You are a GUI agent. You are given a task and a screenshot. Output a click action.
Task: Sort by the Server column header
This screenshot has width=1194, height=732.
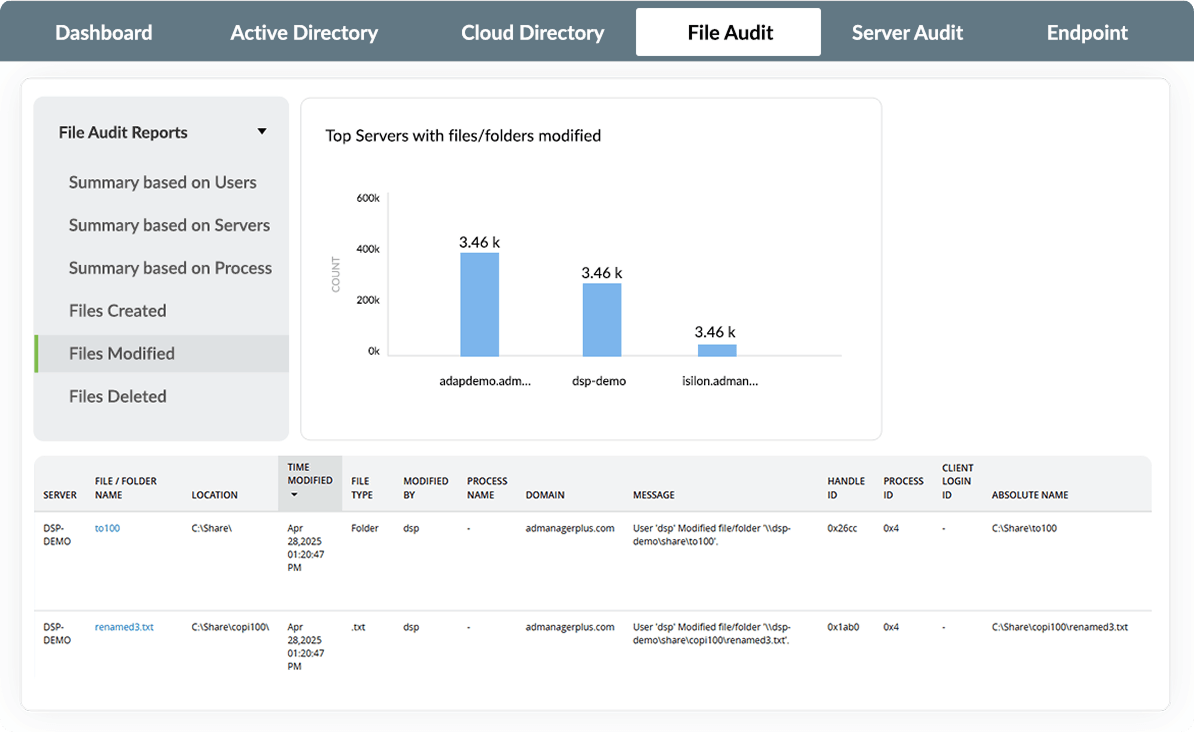point(60,495)
